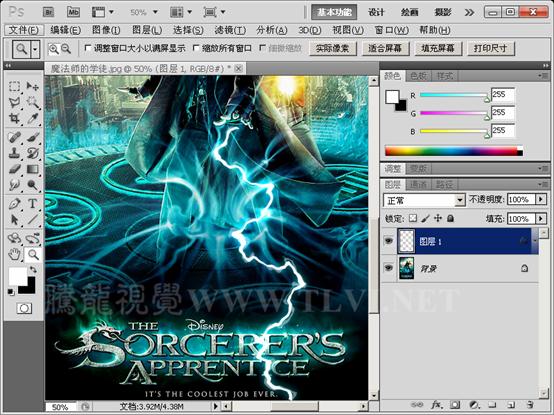Select the Path Selection tool
The image size is (554, 415).
click(14, 220)
